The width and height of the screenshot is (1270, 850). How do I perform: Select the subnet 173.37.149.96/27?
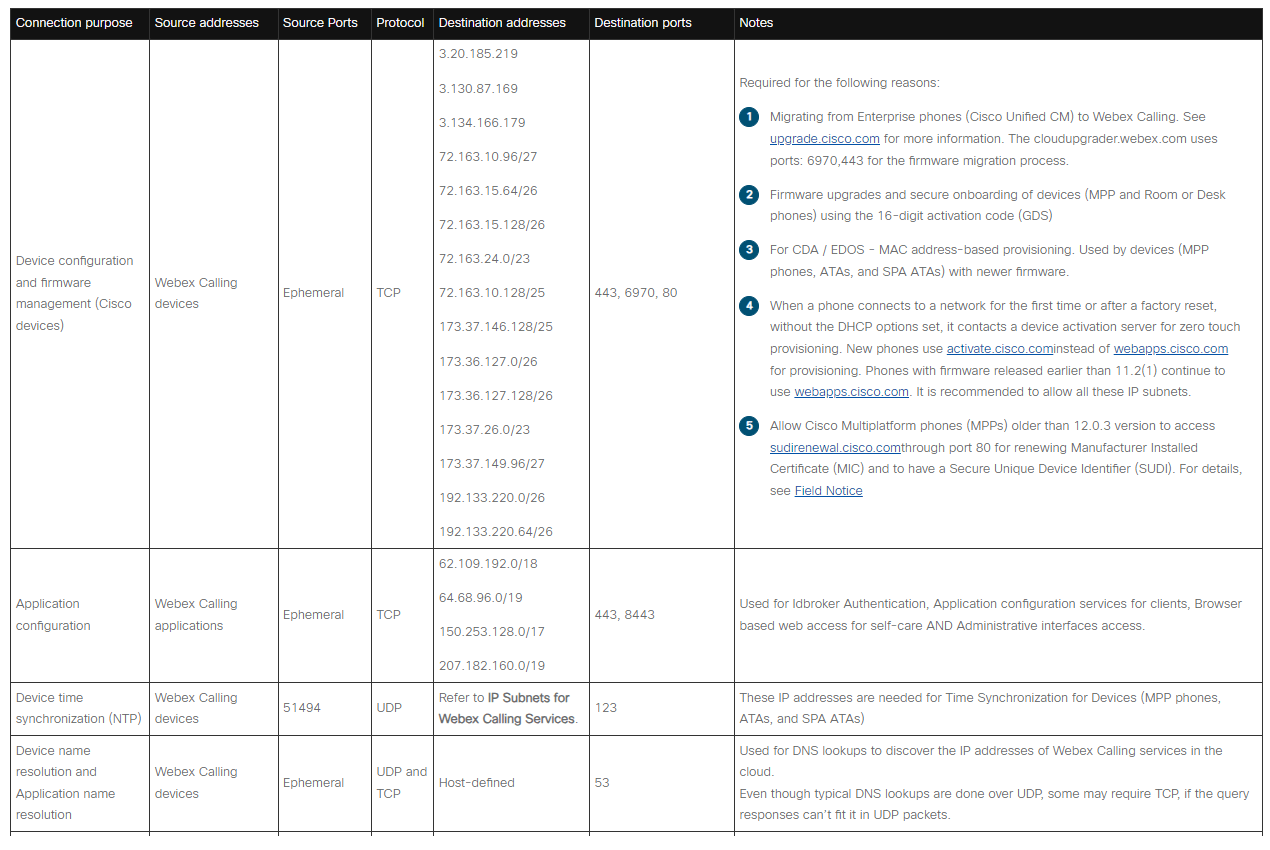tap(492, 464)
